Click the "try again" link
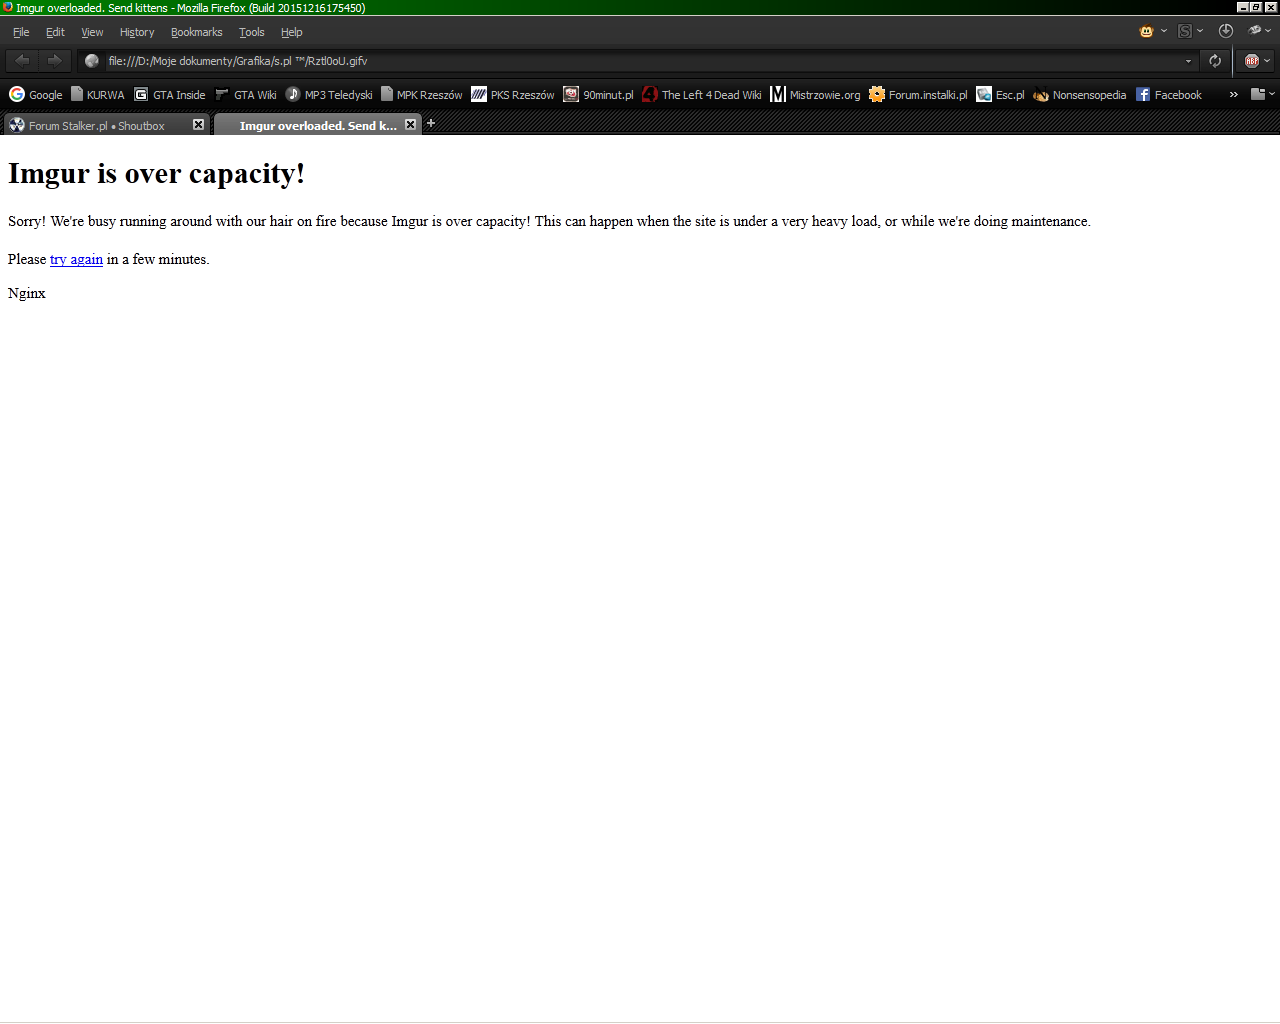1280x1024 pixels. [76, 259]
